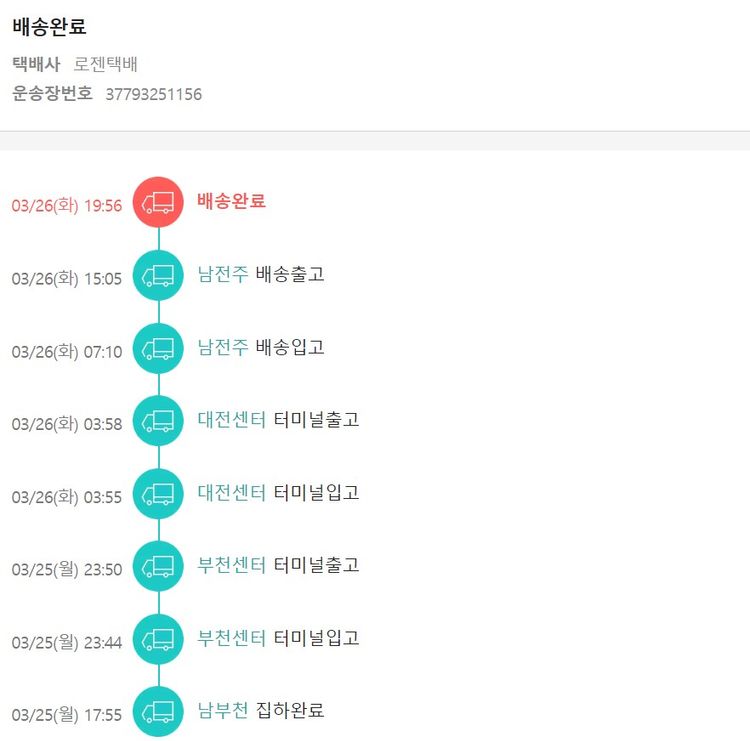Screen dimensions: 750x741
Task: Click truck icon beside 남부천 집하완료
Action: point(158,711)
